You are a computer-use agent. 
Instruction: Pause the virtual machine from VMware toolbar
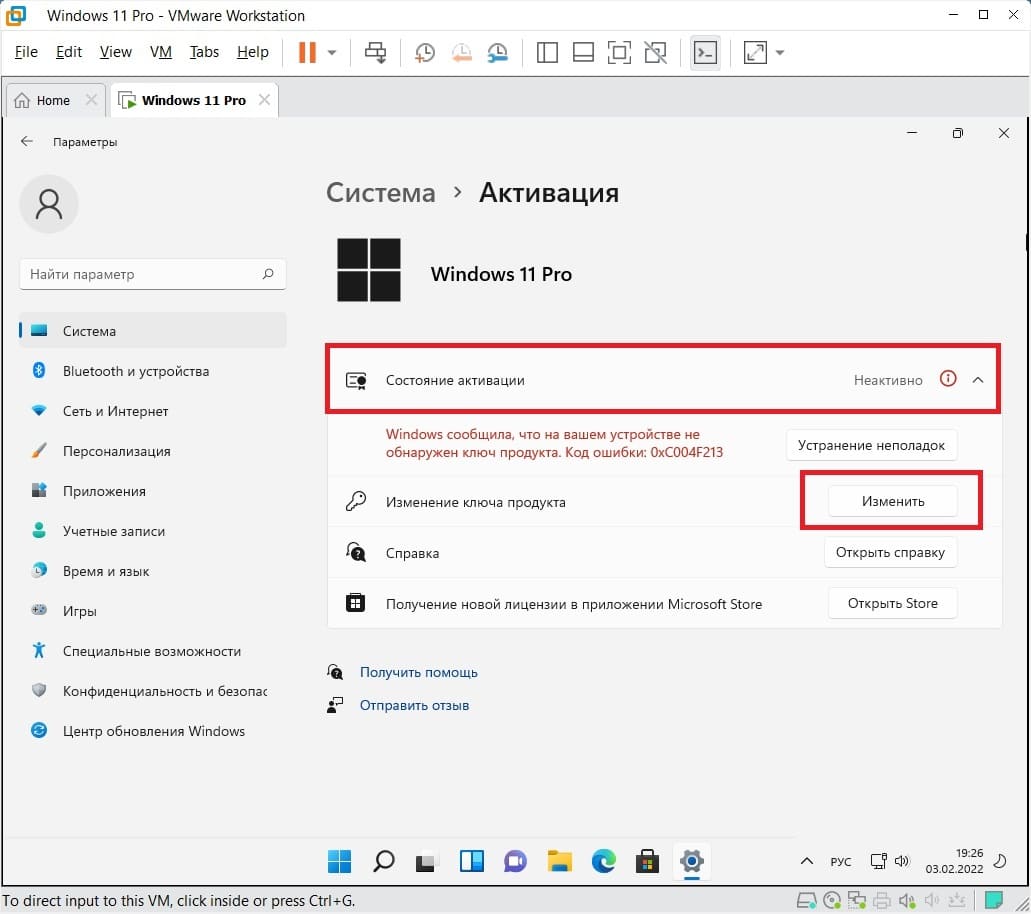[x=307, y=52]
